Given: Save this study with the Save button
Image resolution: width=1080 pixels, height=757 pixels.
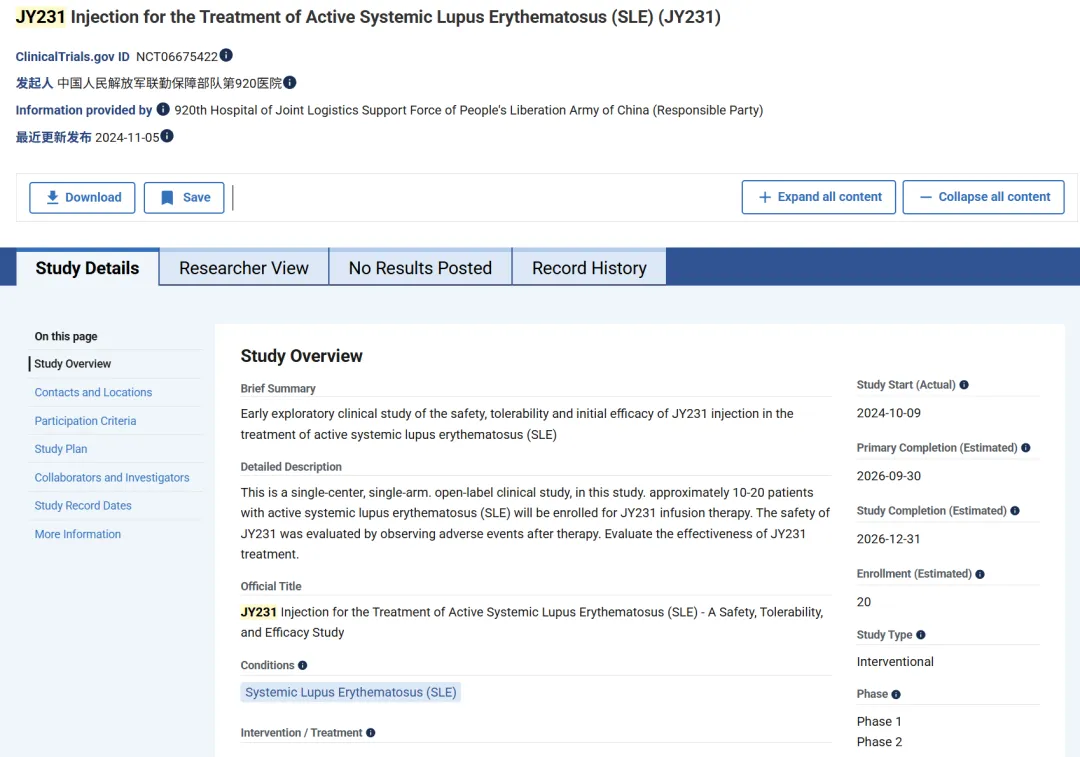Looking at the screenshot, I should pos(184,197).
